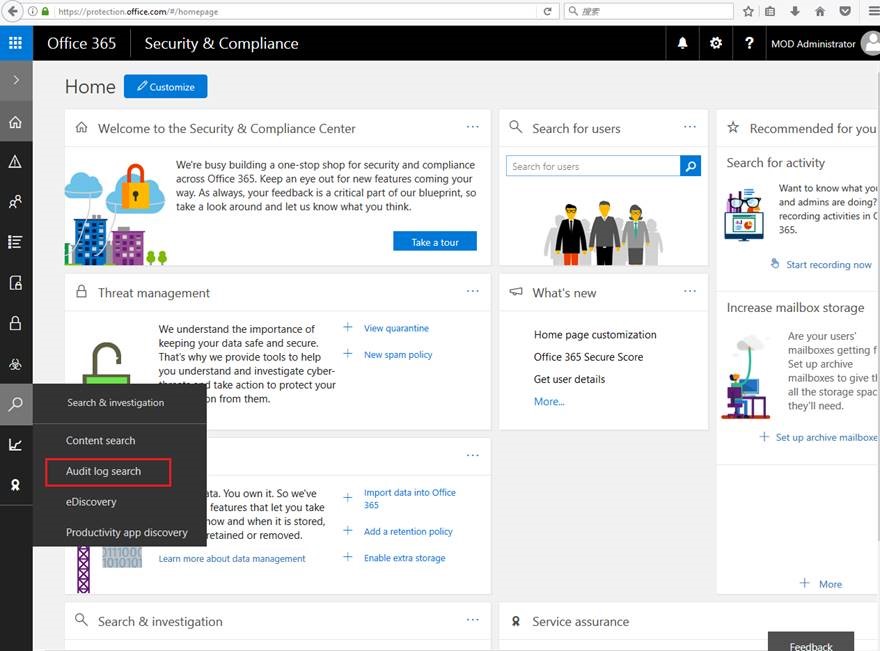
Task: Open Service assurance ribbon icon in sidebar
Action: click(x=16, y=485)
